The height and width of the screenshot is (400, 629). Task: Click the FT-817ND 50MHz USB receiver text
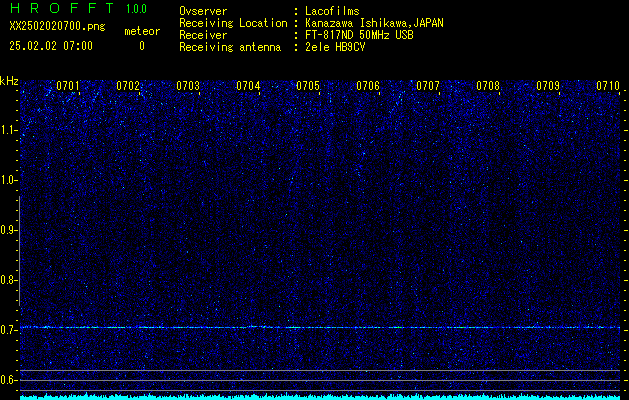[359, 35]
